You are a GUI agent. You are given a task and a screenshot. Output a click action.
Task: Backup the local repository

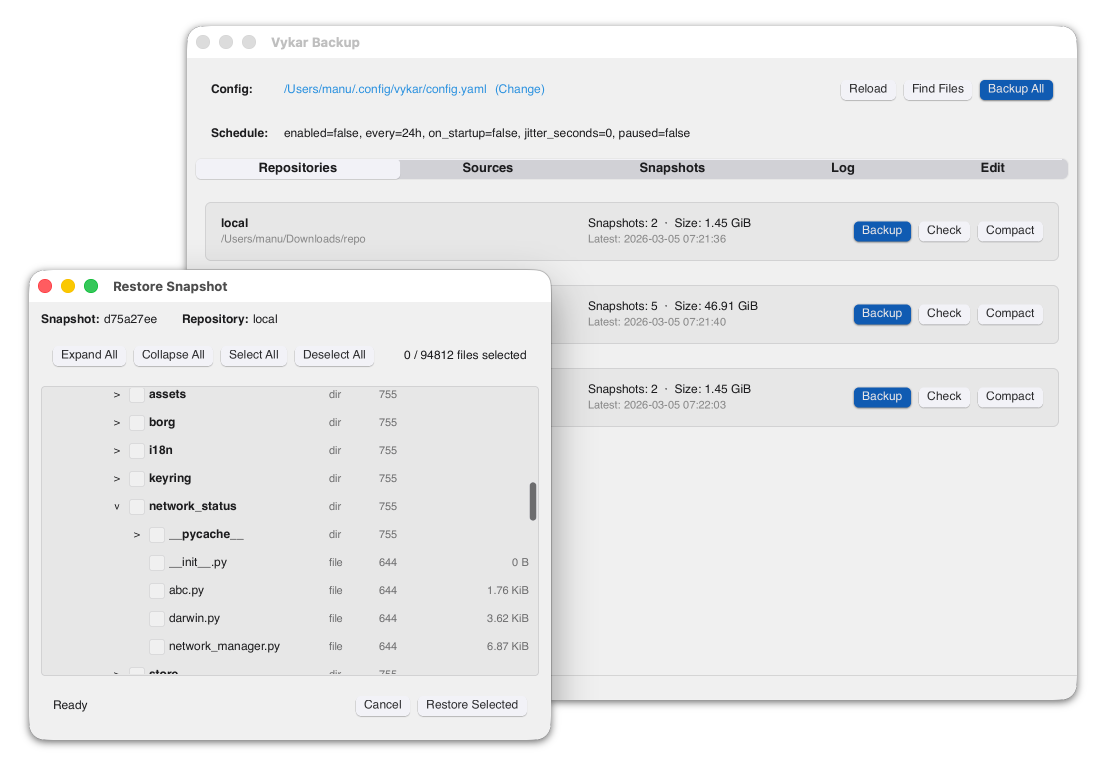[x=881, y=230]
